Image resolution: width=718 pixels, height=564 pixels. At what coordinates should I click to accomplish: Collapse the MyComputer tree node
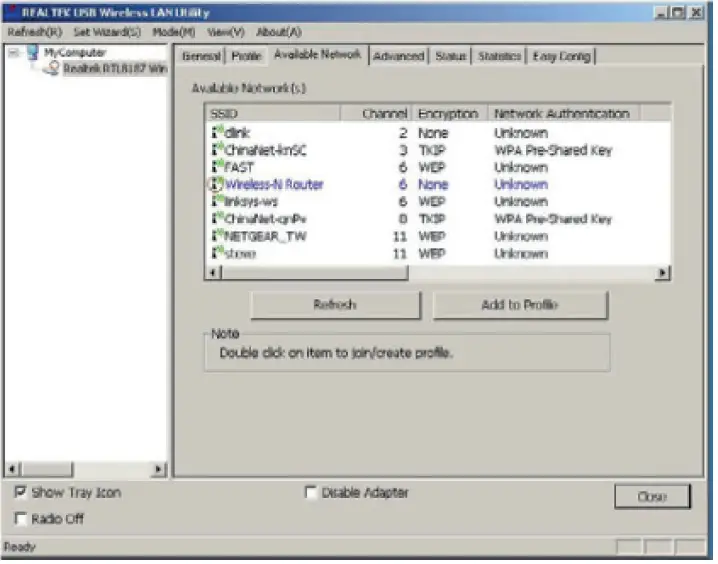click(x=13, y=52)
